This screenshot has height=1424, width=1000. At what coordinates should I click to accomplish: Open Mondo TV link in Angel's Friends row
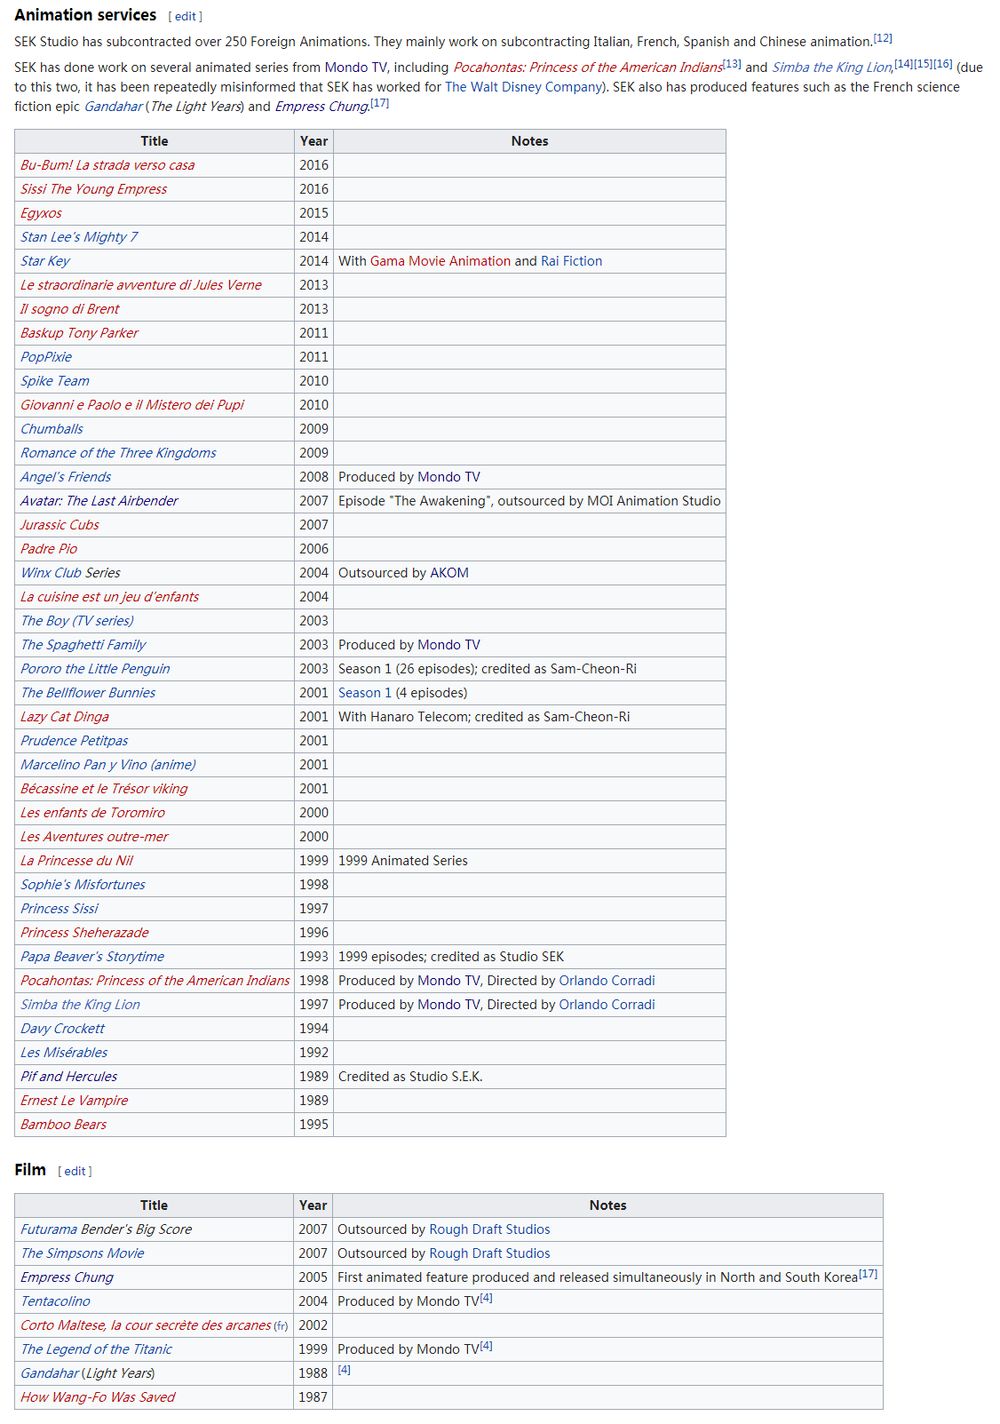click(449, 477)
